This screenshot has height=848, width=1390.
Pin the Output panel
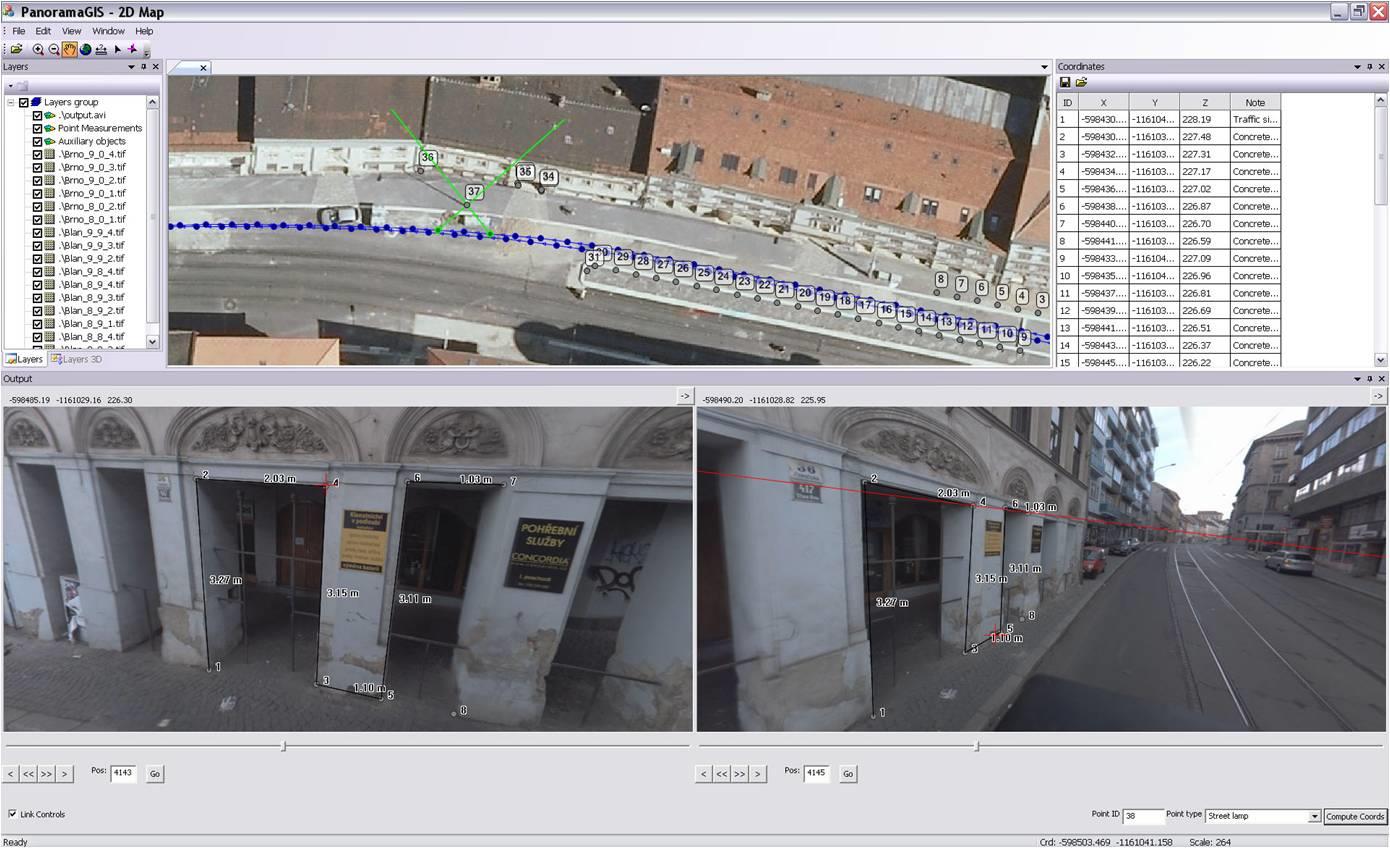click(1370, 379)
